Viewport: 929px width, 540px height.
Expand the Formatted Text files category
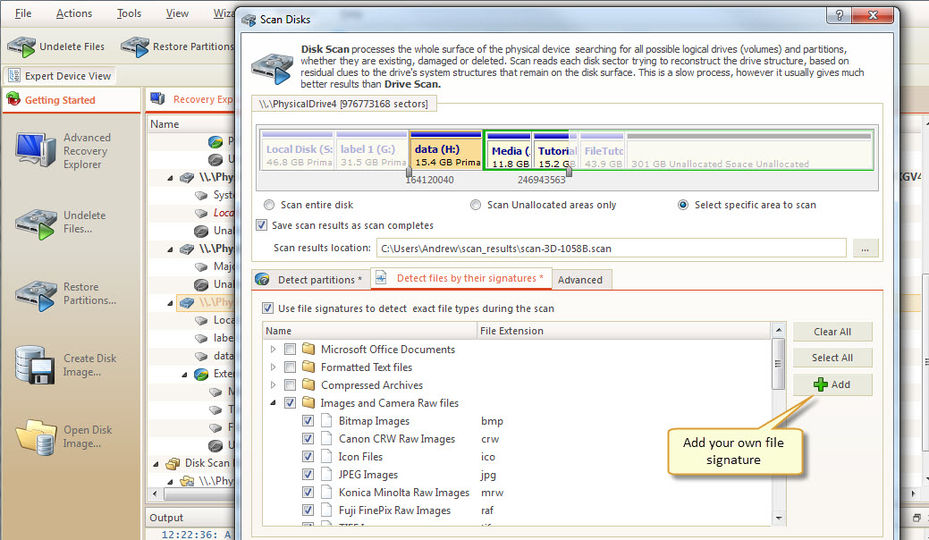coord(273,368)
